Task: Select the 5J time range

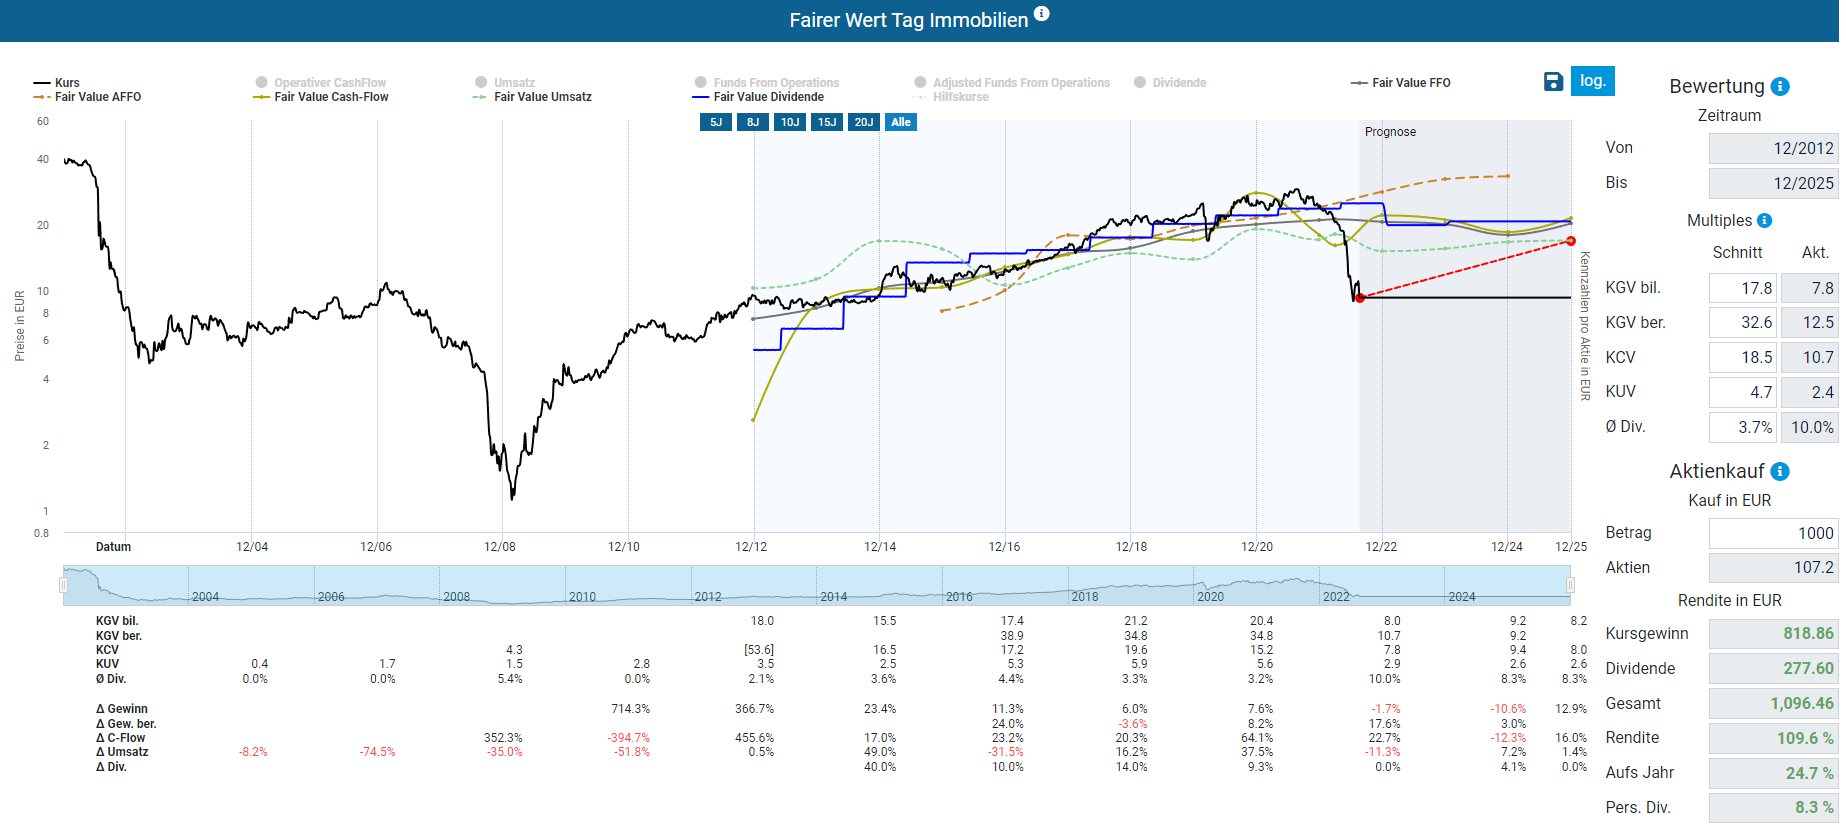Action: coord(716,122)
